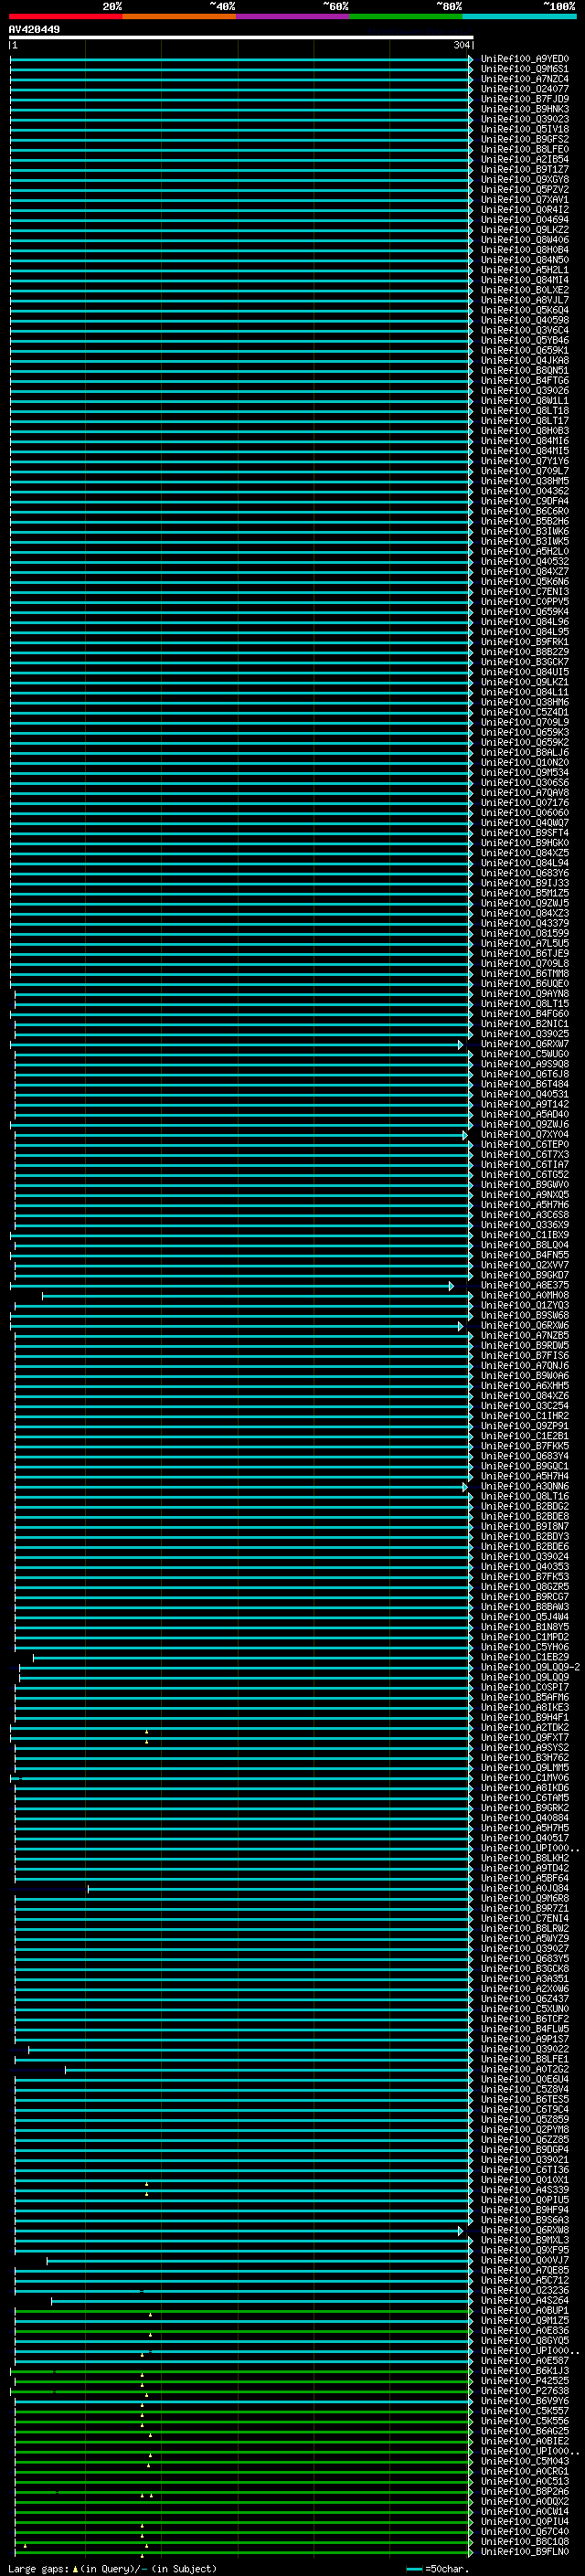Select the UniRef100_B6T484 label

524,1084
